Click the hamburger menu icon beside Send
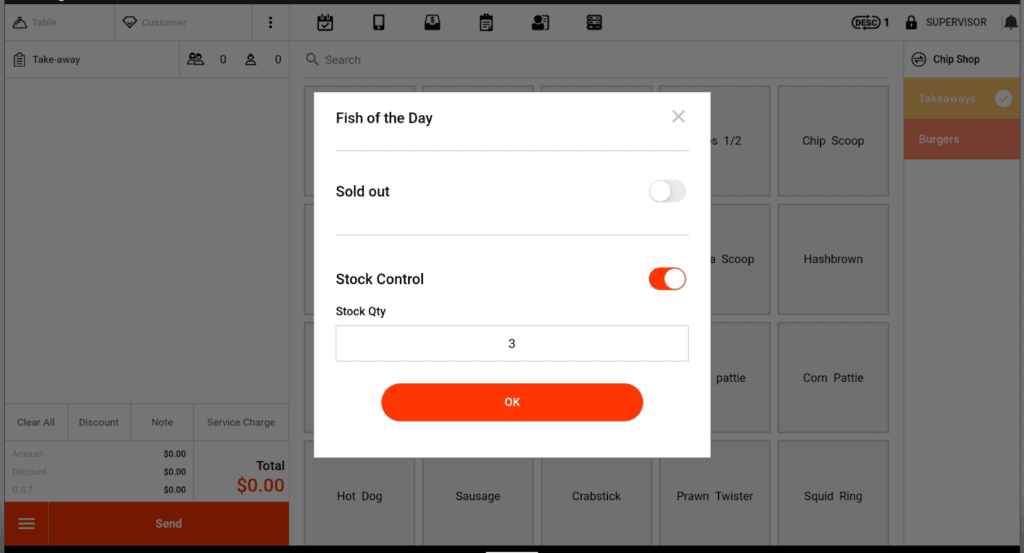The width and height of the screenshot is (1024, 553). (27, 524)
